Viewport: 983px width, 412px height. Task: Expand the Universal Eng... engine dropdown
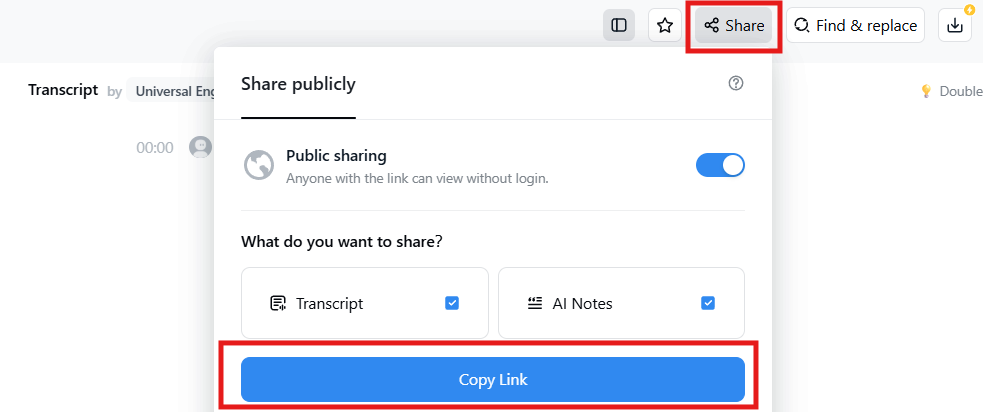[176, 91]
